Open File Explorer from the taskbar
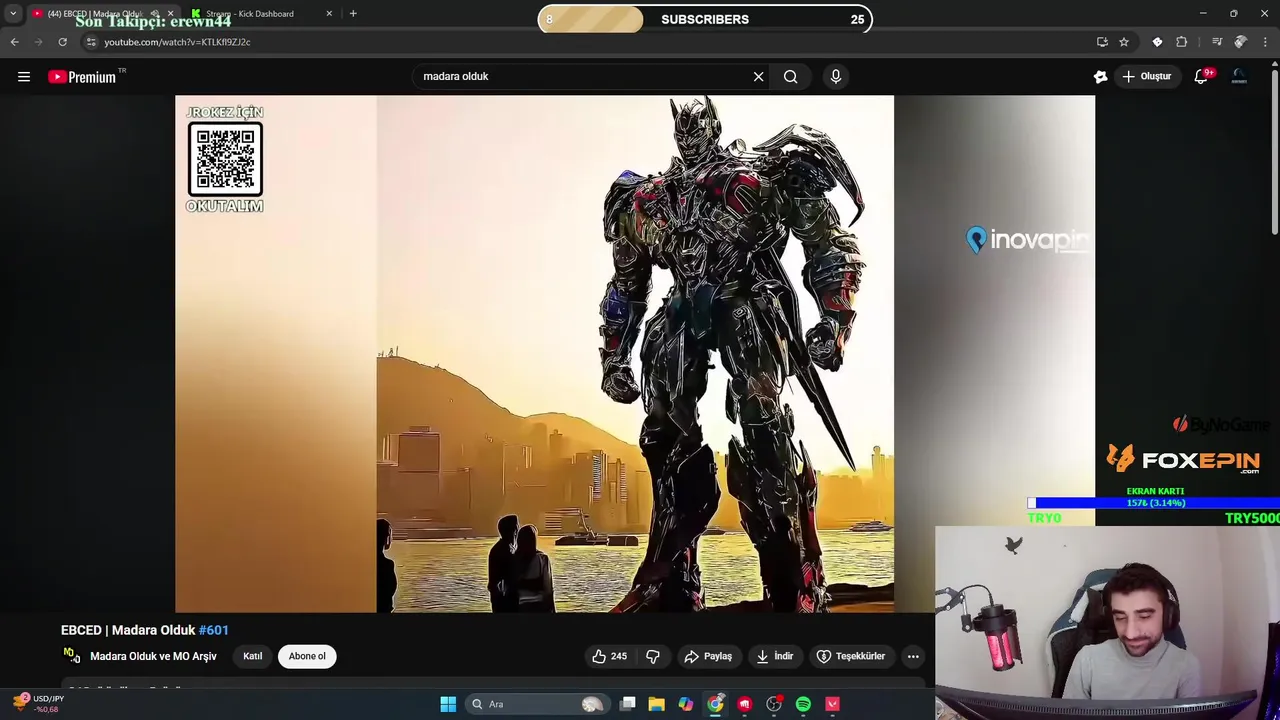 (x=656, y=704)
